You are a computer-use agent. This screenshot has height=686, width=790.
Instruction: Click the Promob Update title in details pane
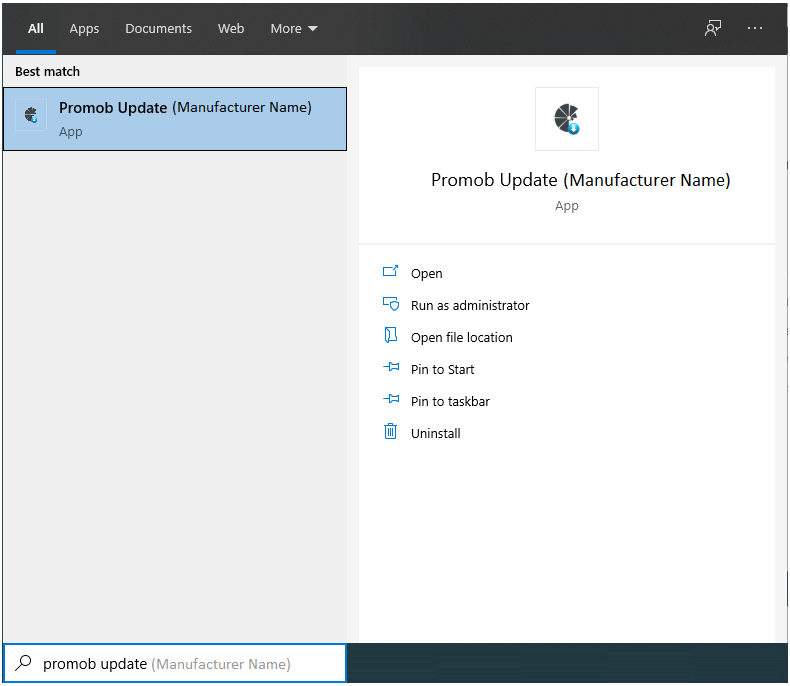[580, 180]
